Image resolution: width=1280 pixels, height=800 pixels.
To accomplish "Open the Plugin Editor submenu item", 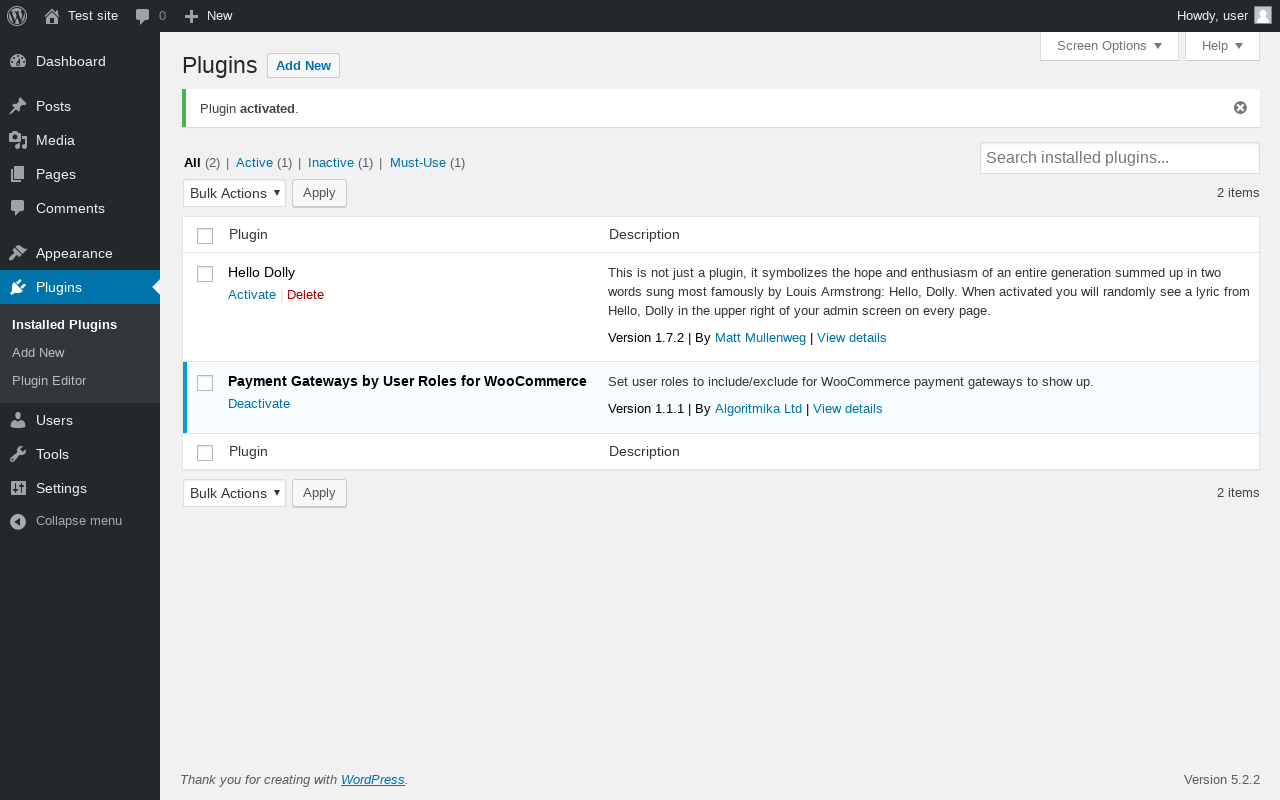I will [x=49, y=380].
